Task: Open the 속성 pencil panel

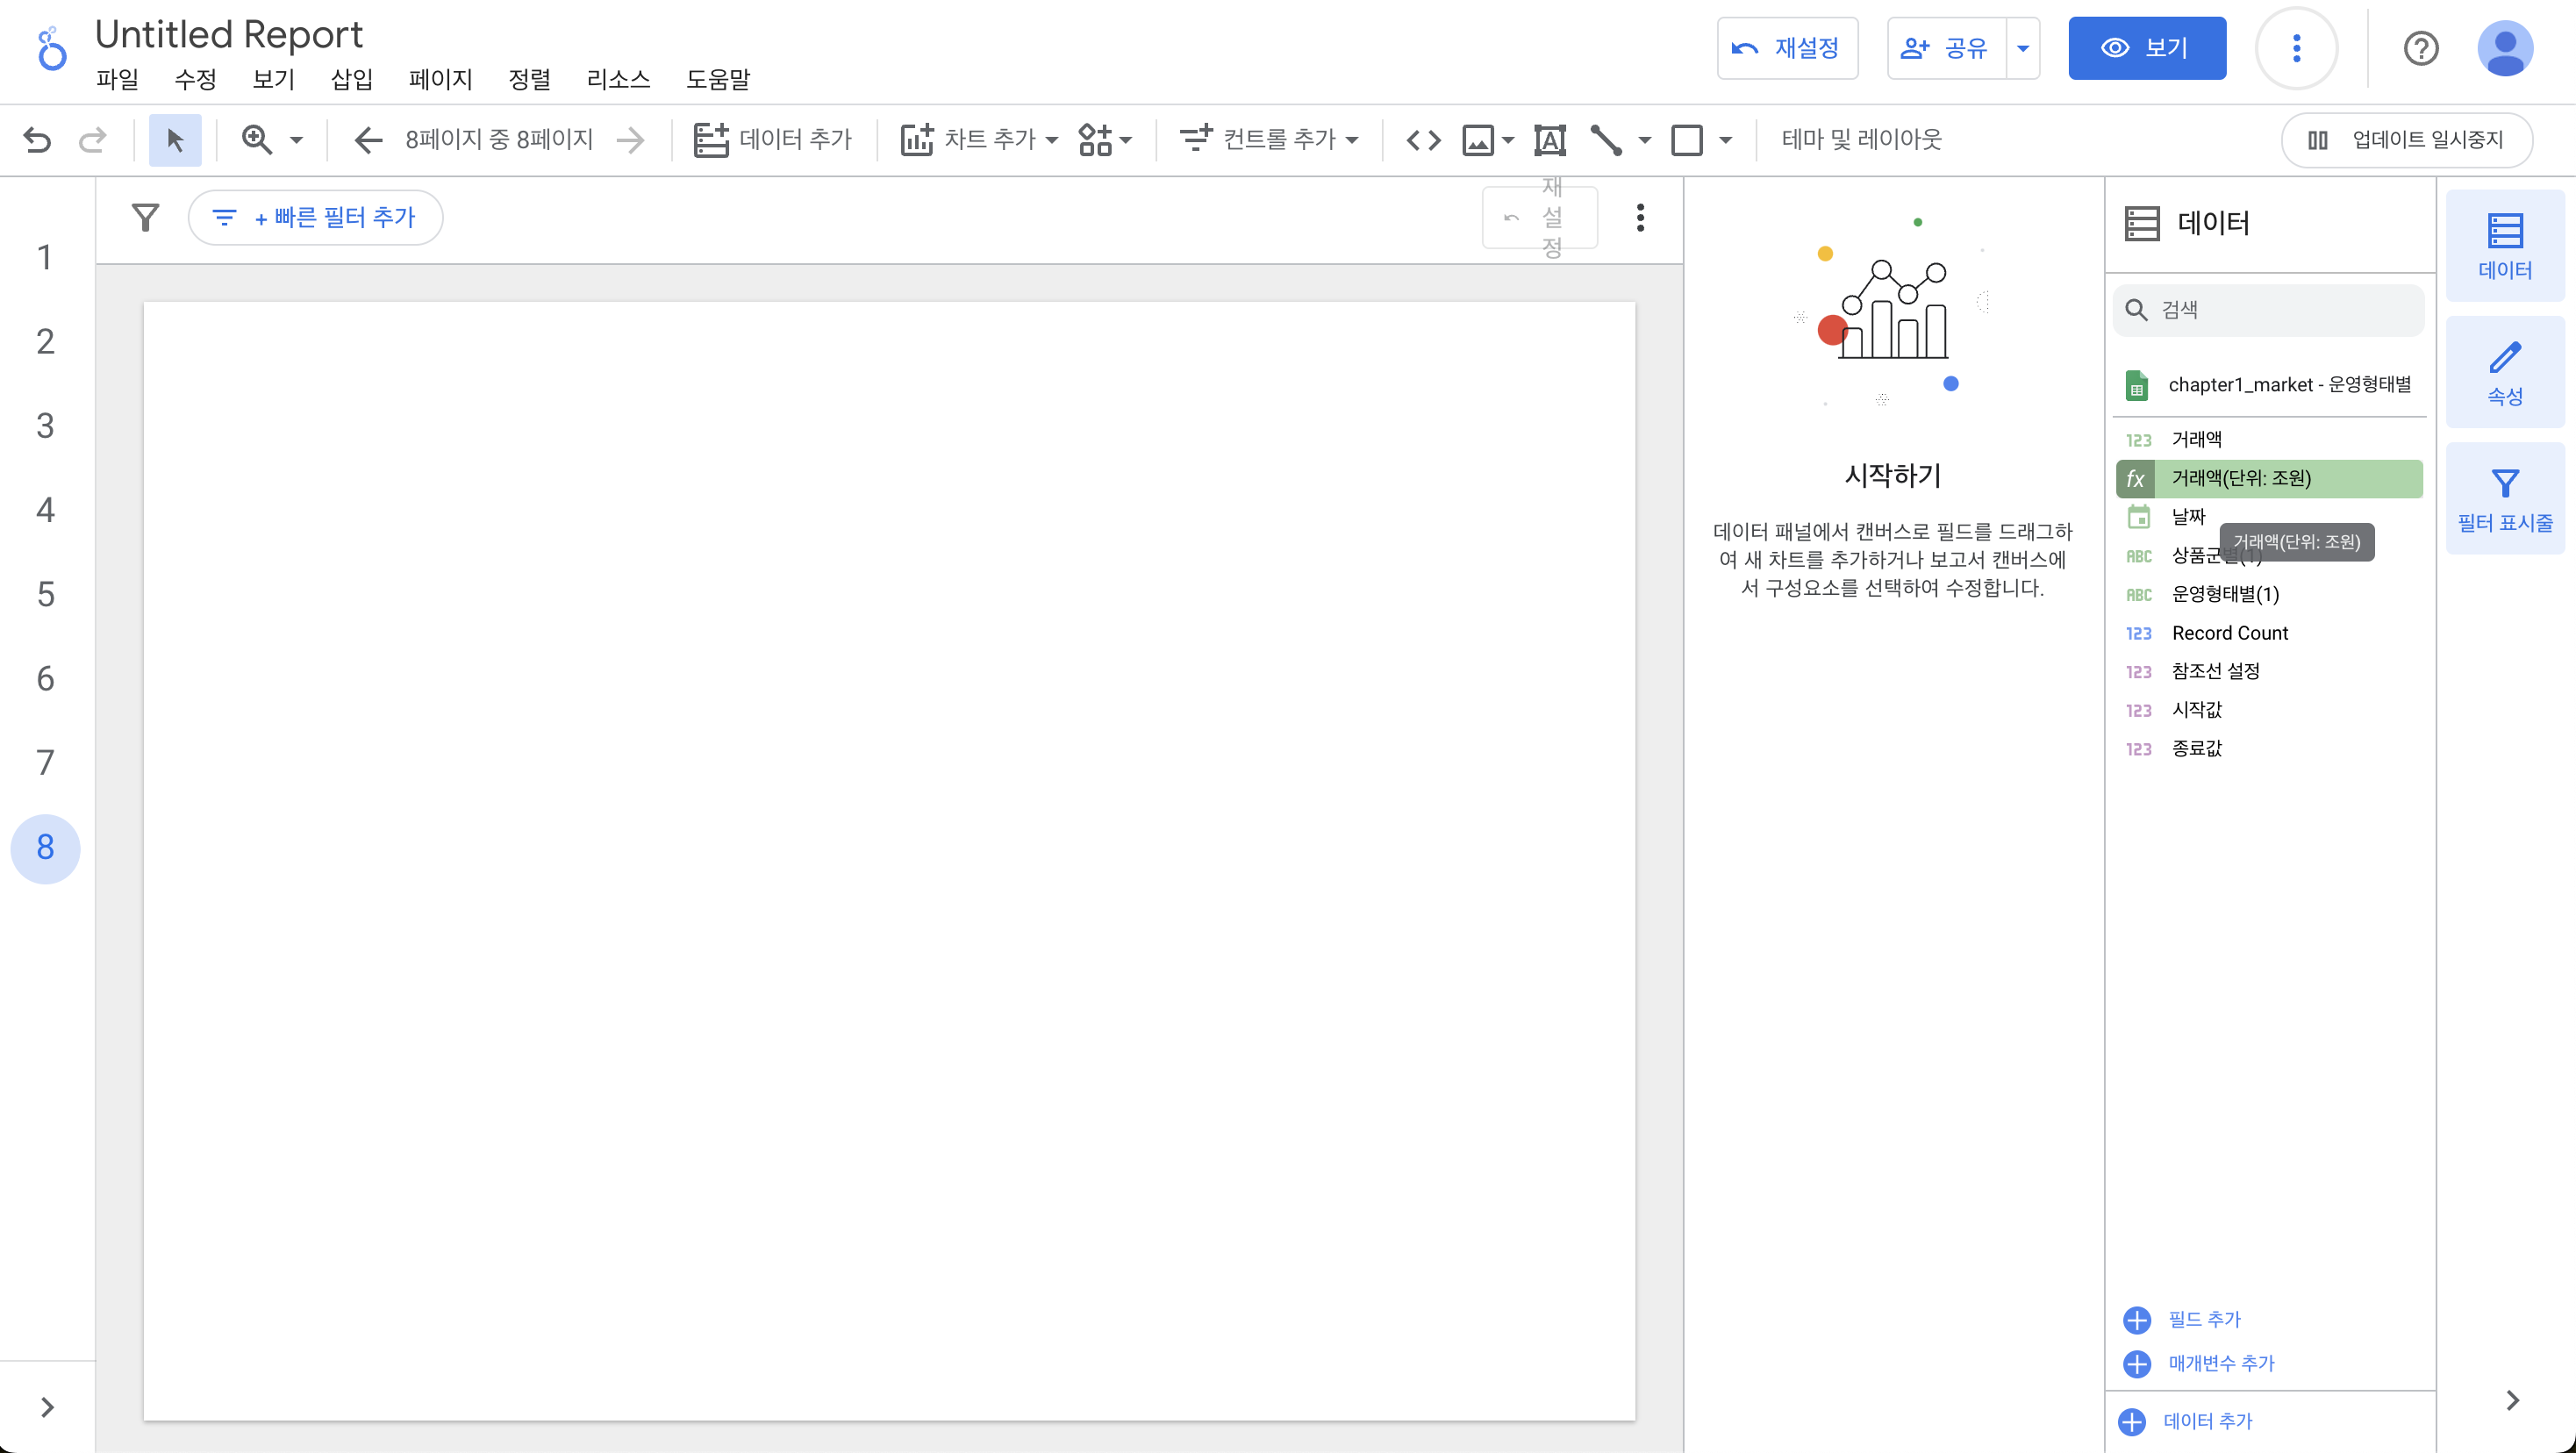Action: (x=2504, y=372)
